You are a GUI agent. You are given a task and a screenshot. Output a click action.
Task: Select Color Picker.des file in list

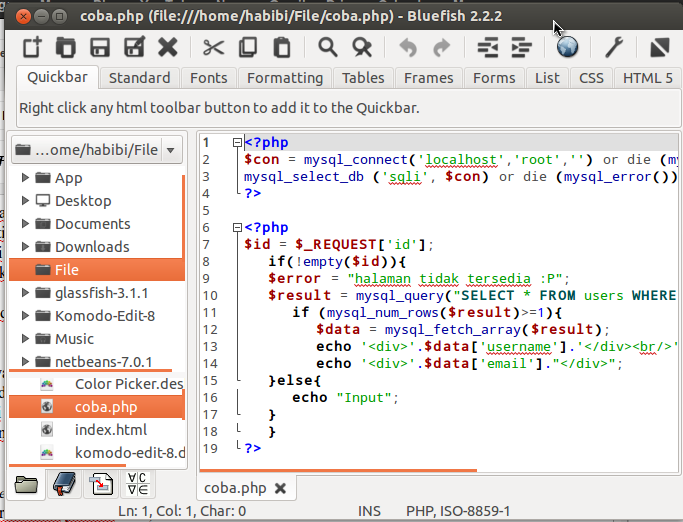pos(96,384)
